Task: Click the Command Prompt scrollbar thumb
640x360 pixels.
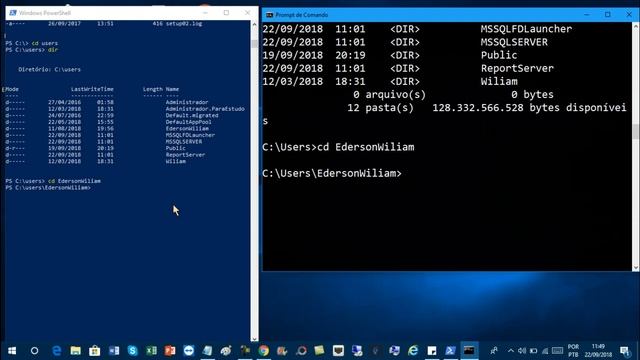Action: 636,132
